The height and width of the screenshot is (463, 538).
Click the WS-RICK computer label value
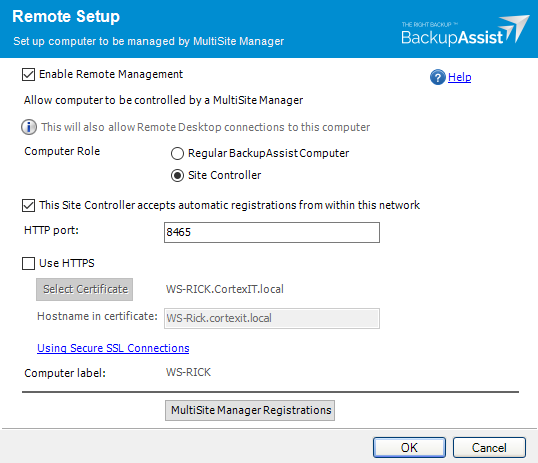click(188, 372)
